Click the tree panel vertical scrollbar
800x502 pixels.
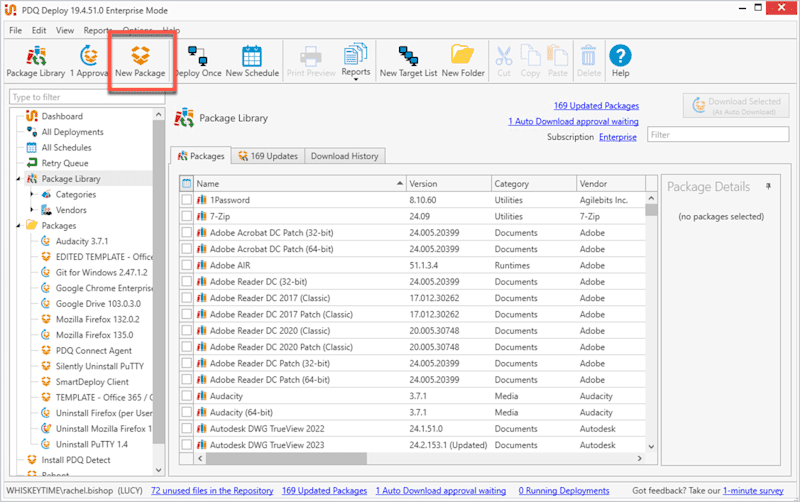coord(159,282)
